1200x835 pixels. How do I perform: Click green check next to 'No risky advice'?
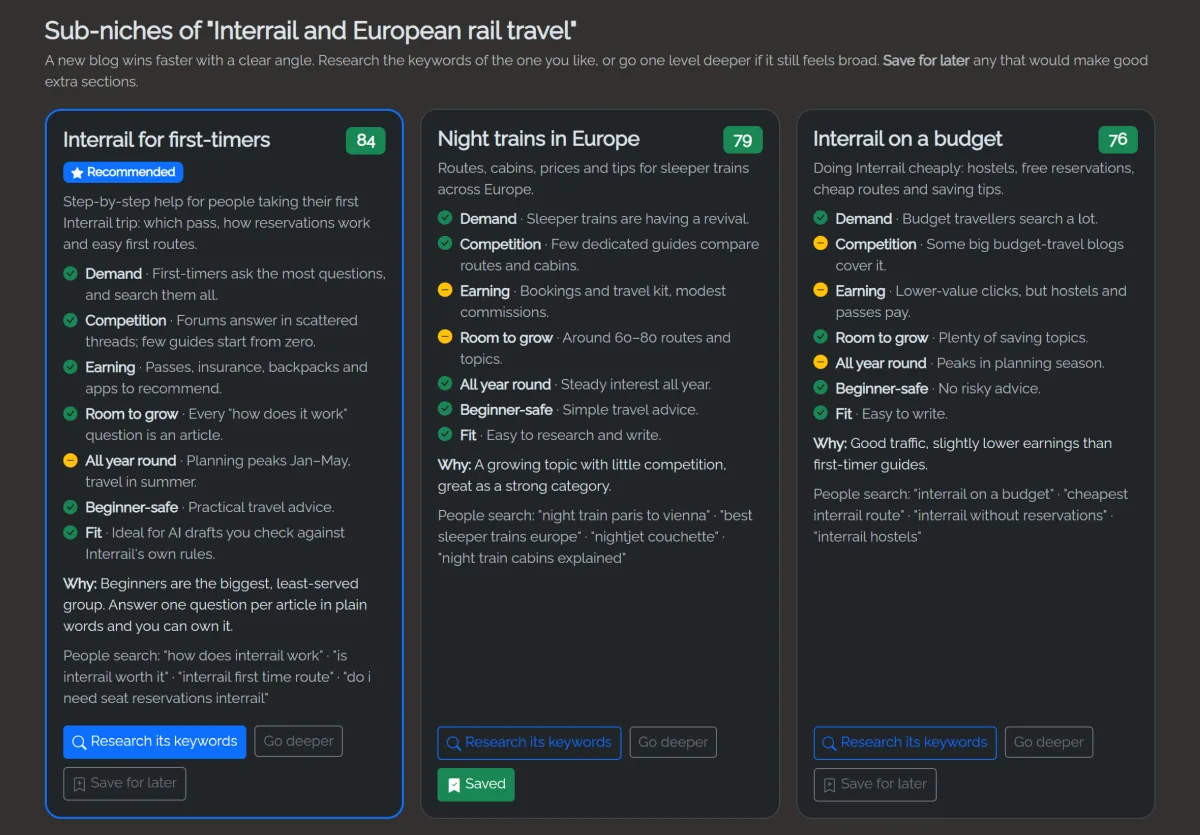pyautogui.click(x=821, y=388)
